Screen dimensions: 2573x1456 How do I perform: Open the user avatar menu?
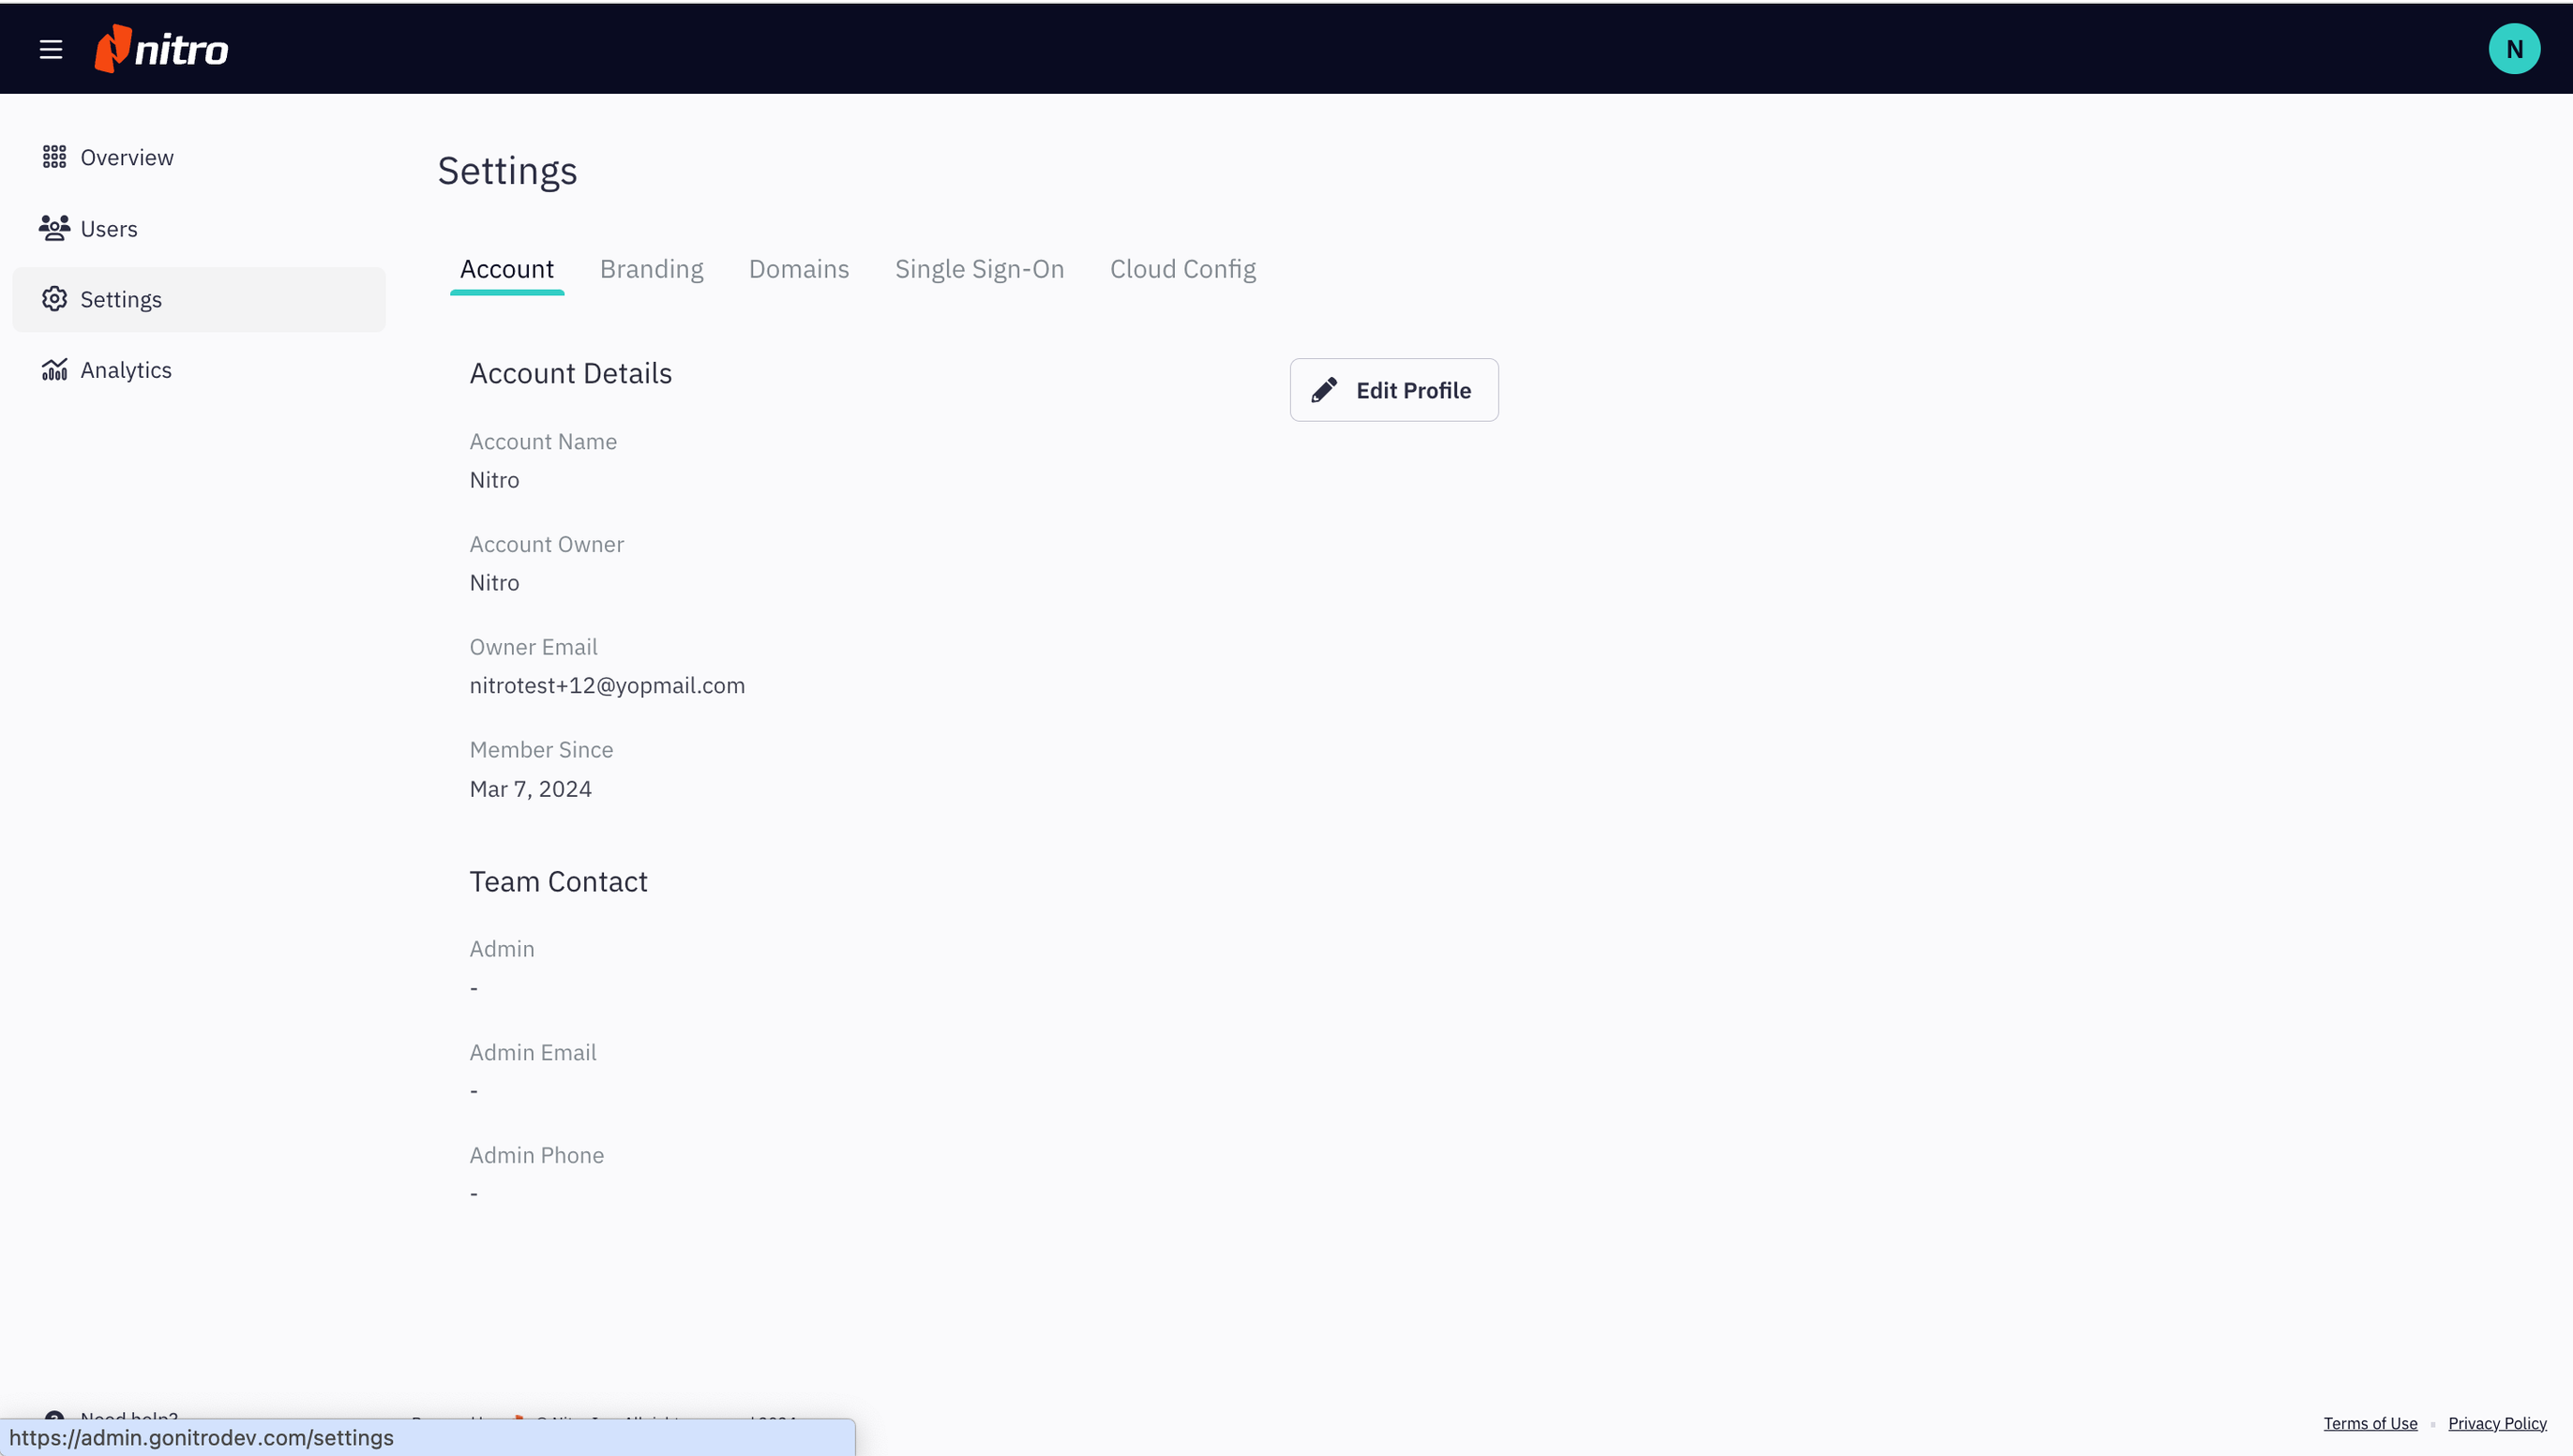click(2514, 47)
